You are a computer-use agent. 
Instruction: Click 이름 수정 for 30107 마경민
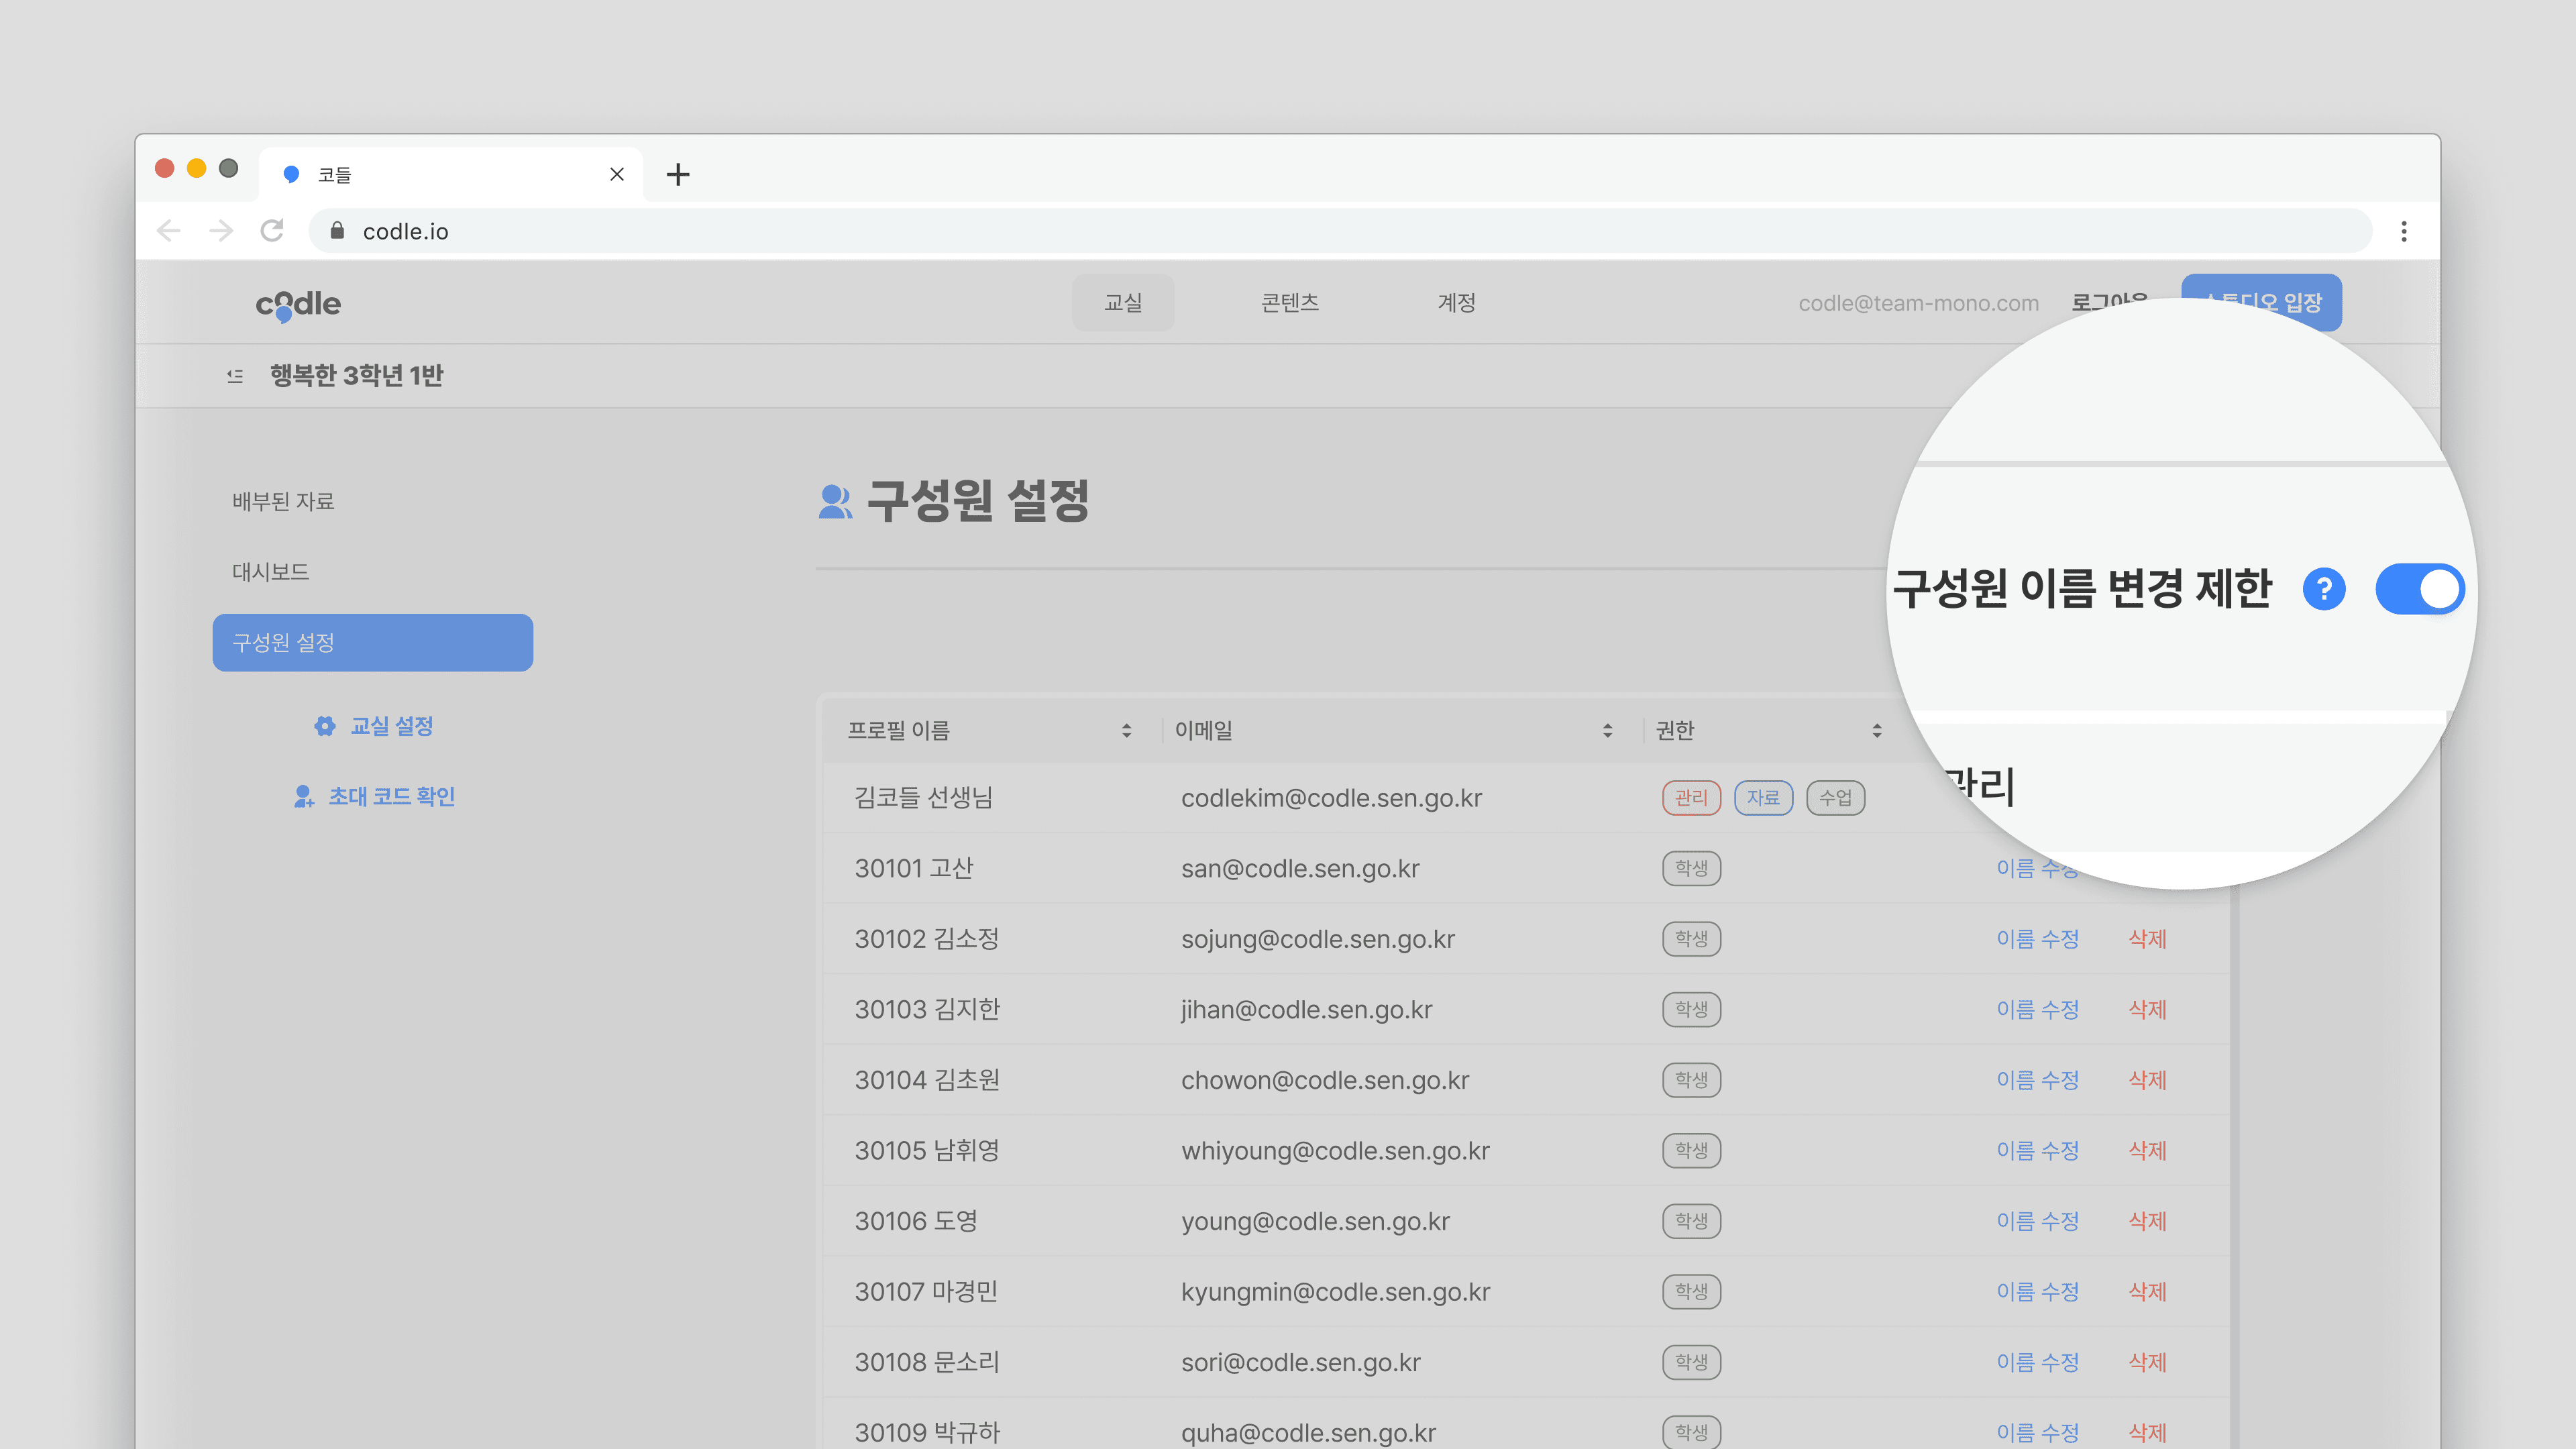(2037, 1291)
